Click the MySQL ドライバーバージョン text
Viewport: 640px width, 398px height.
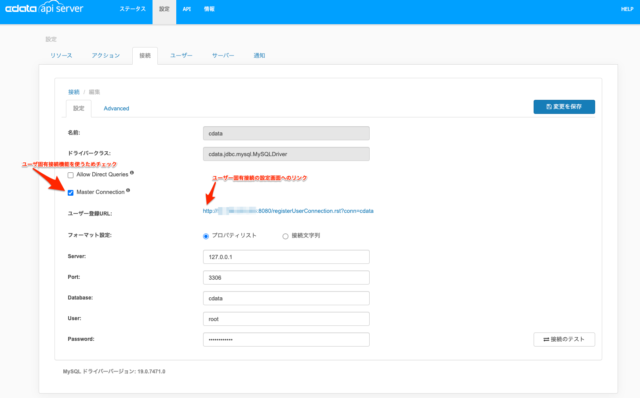click(x=114, y=371)
